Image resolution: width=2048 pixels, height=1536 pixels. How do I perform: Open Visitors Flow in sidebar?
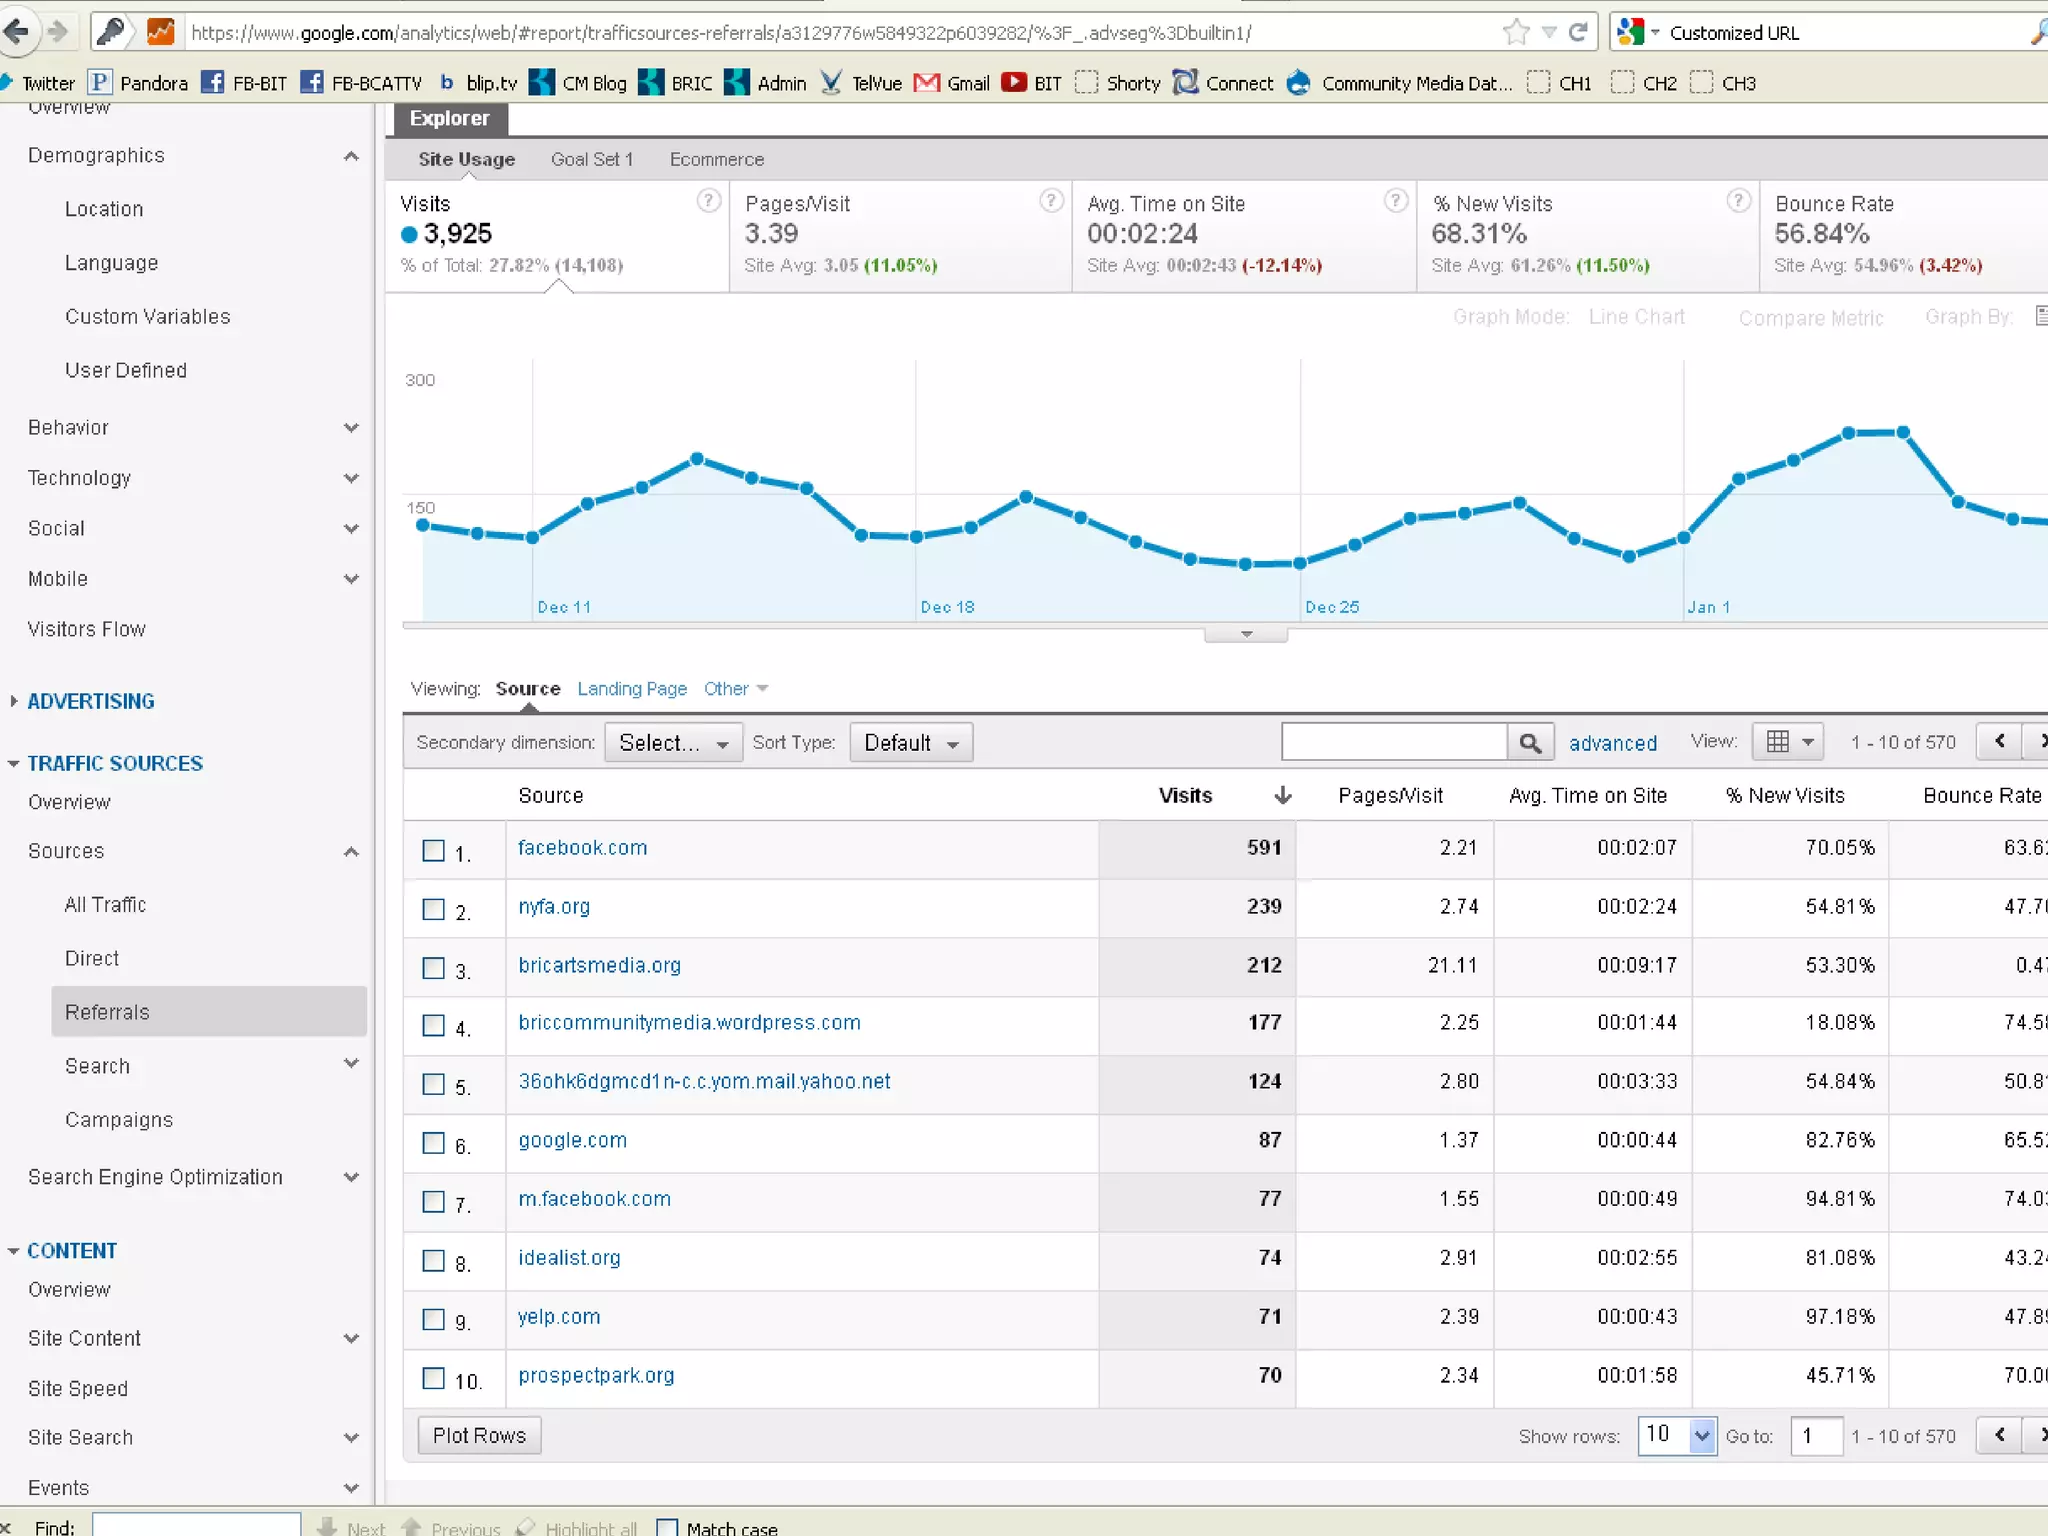87,629
